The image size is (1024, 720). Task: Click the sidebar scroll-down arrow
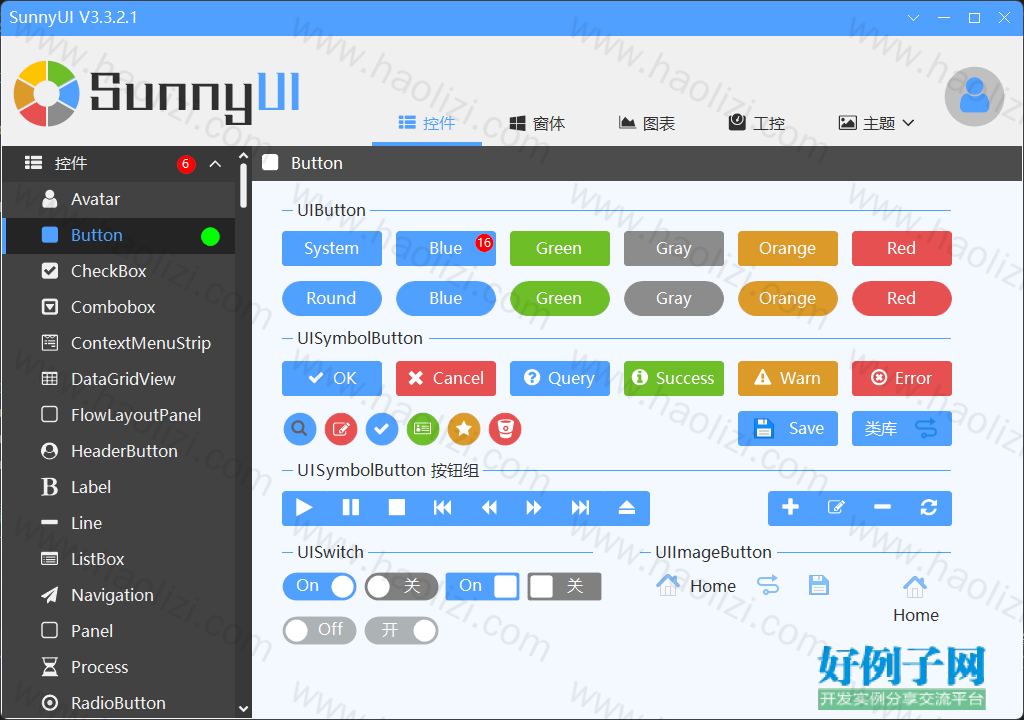point(244,709)
